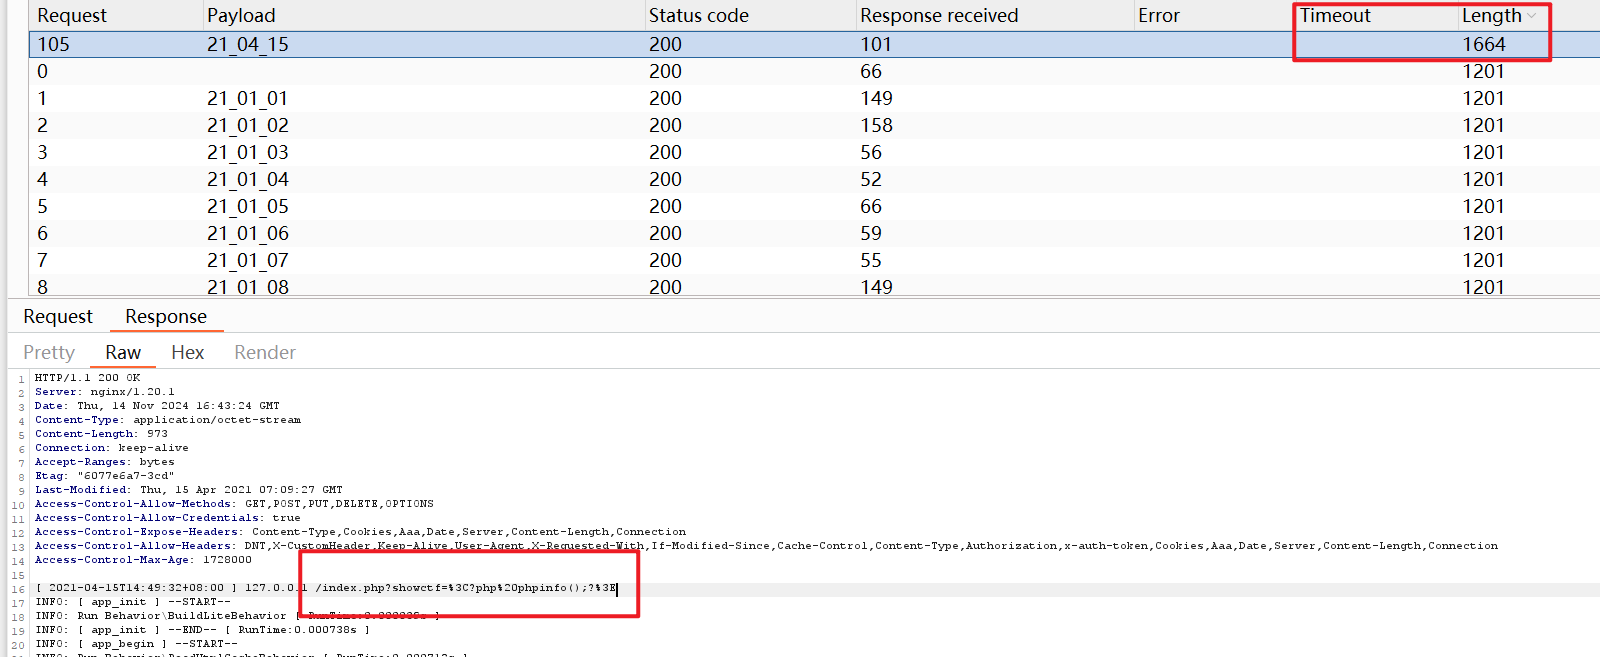Click the Timeout column header
Screen dimensions: 1600x657
1335,16
